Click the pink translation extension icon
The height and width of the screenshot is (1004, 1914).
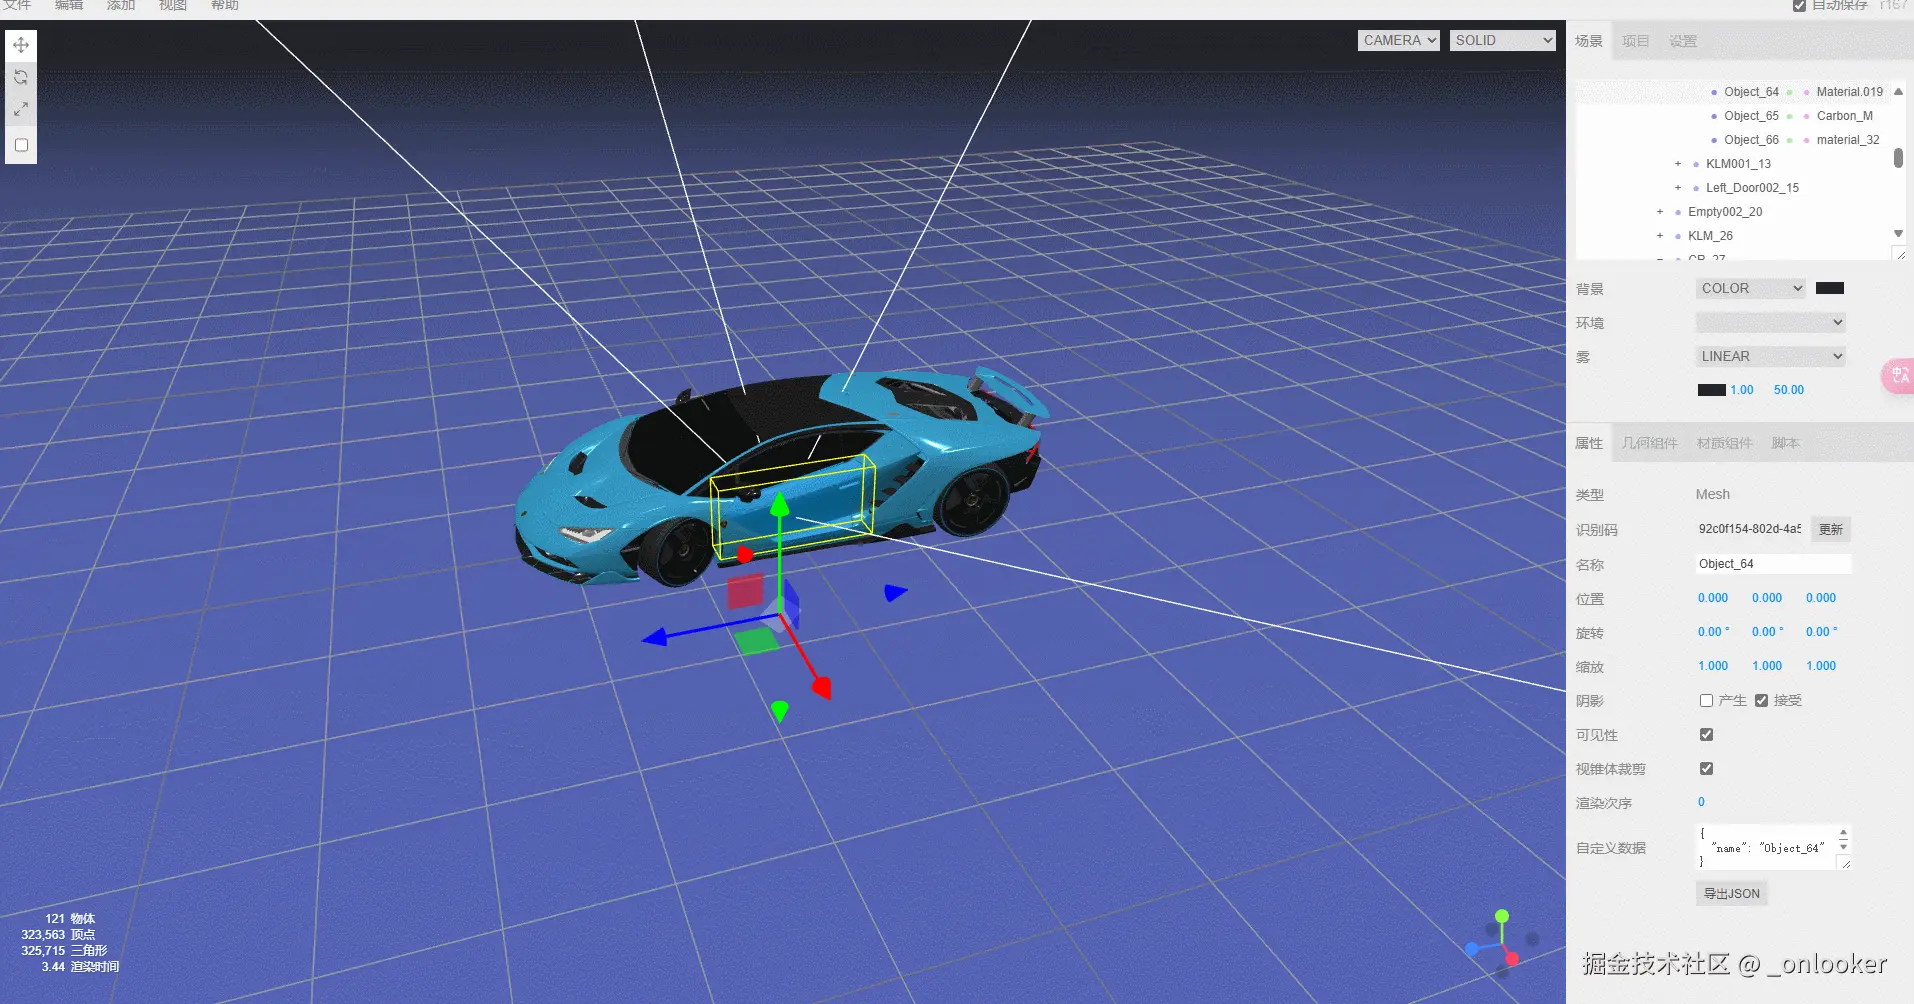[1898, 375]
